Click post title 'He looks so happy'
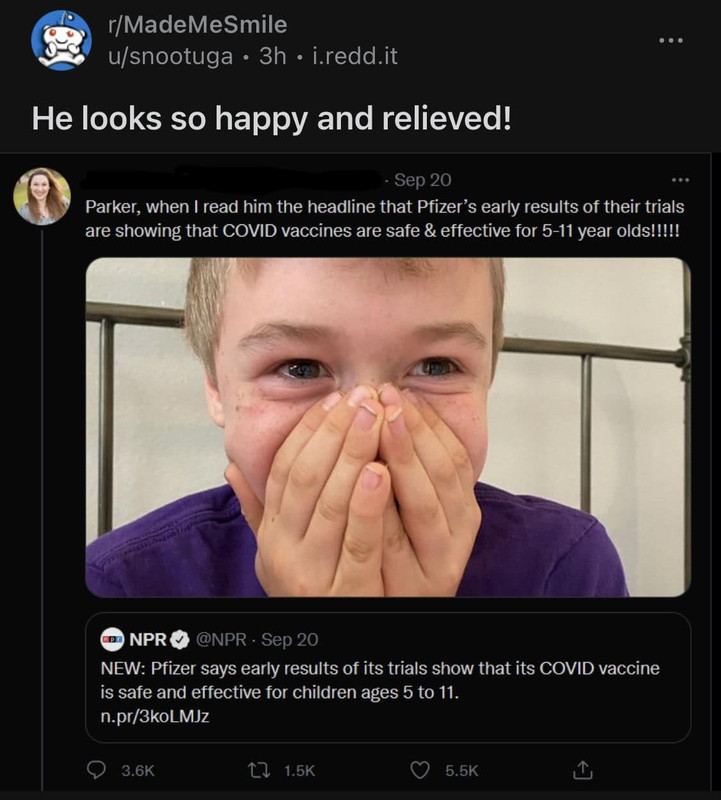Viewport: 721px width, 800px height. (x=271, y=120)
